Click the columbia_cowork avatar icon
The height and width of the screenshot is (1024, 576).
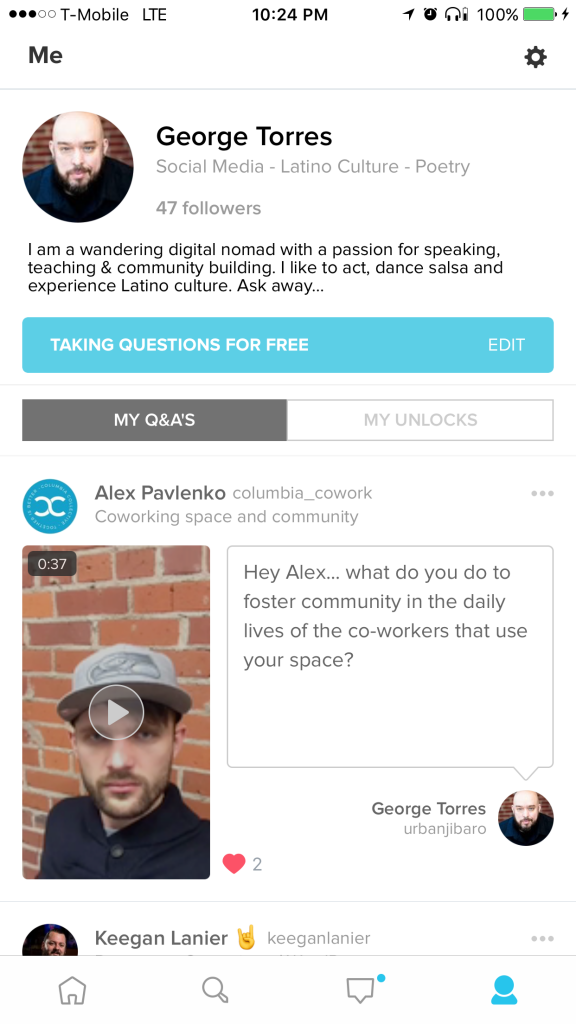50,506
